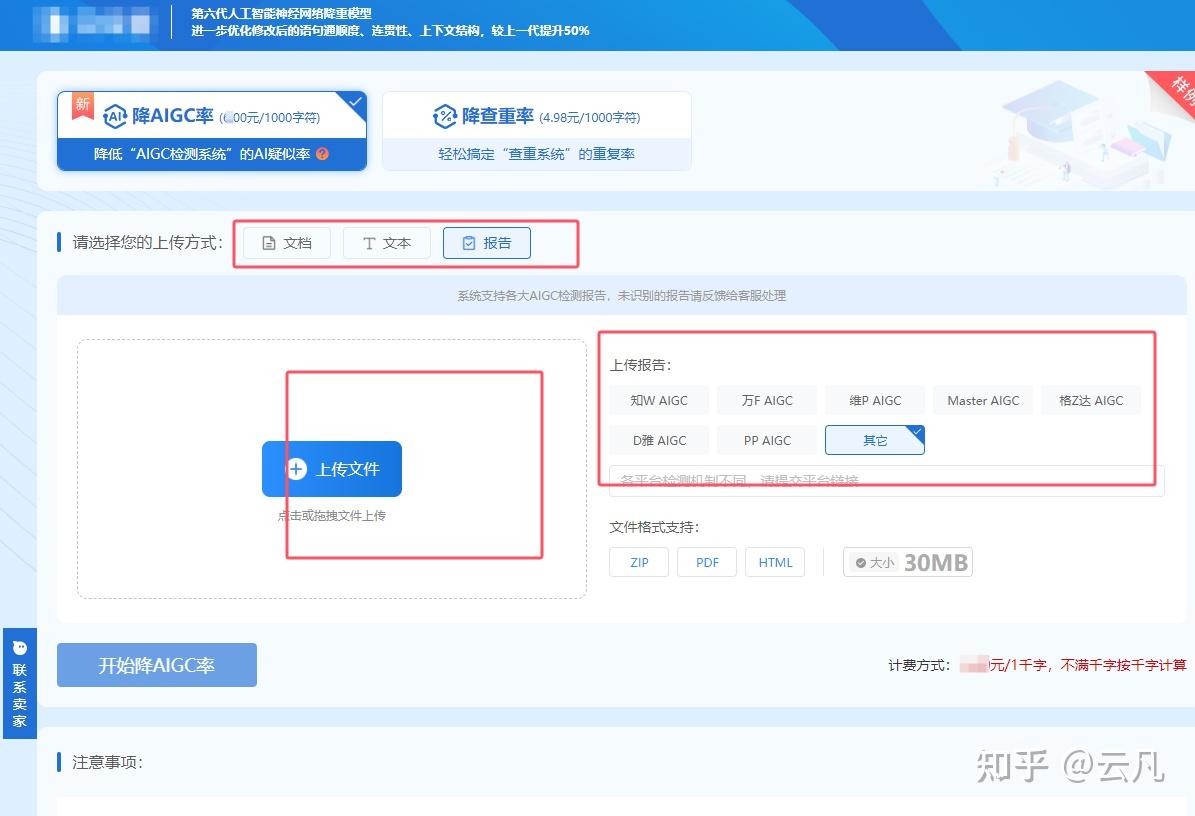
Task: Click the clipboard icon on 报告 option
Action: (469, 241)
